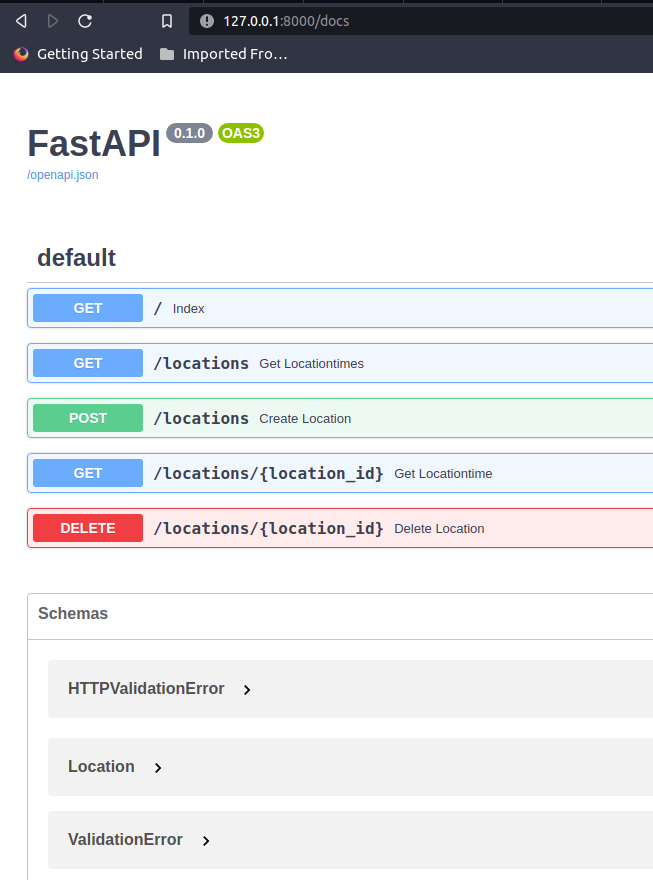Click the Getting Started bookmark label
The image size is (653, 880).
90,54
